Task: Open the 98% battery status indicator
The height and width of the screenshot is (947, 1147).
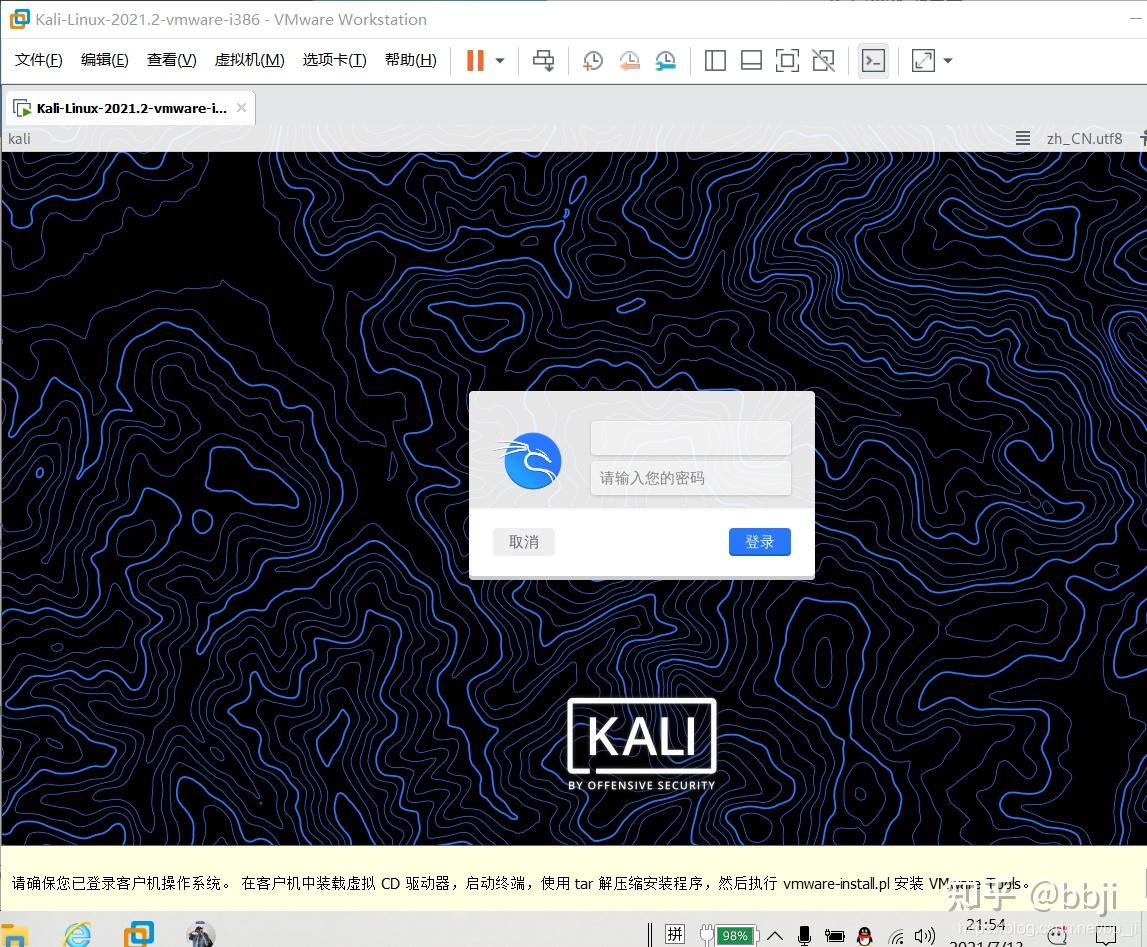Action: click(729, 935)
